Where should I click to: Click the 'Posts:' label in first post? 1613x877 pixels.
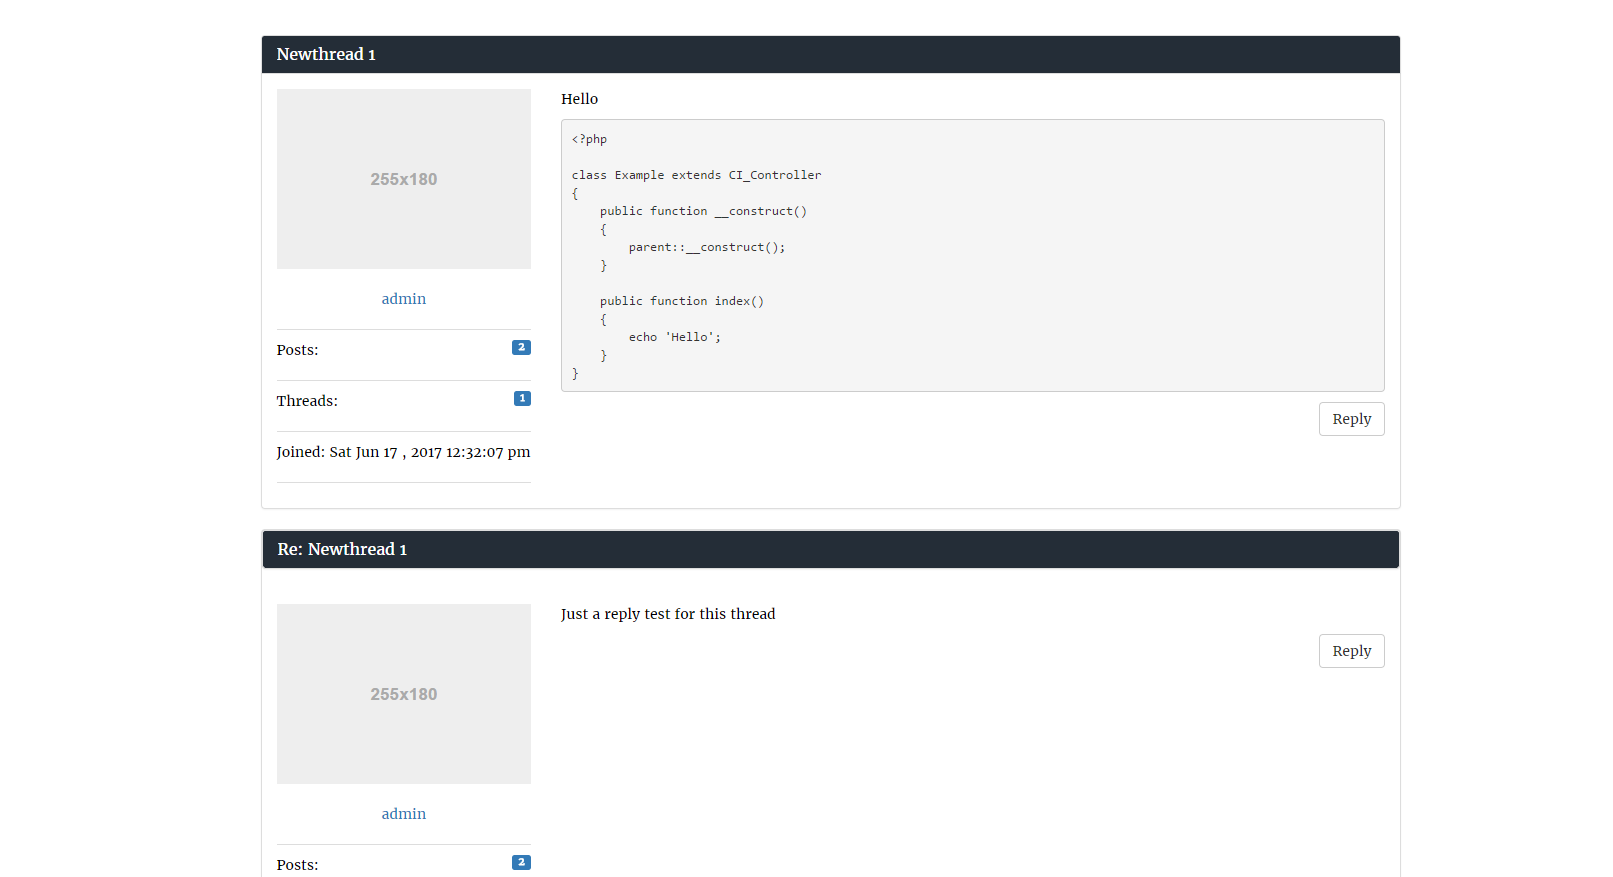point(298,350)
